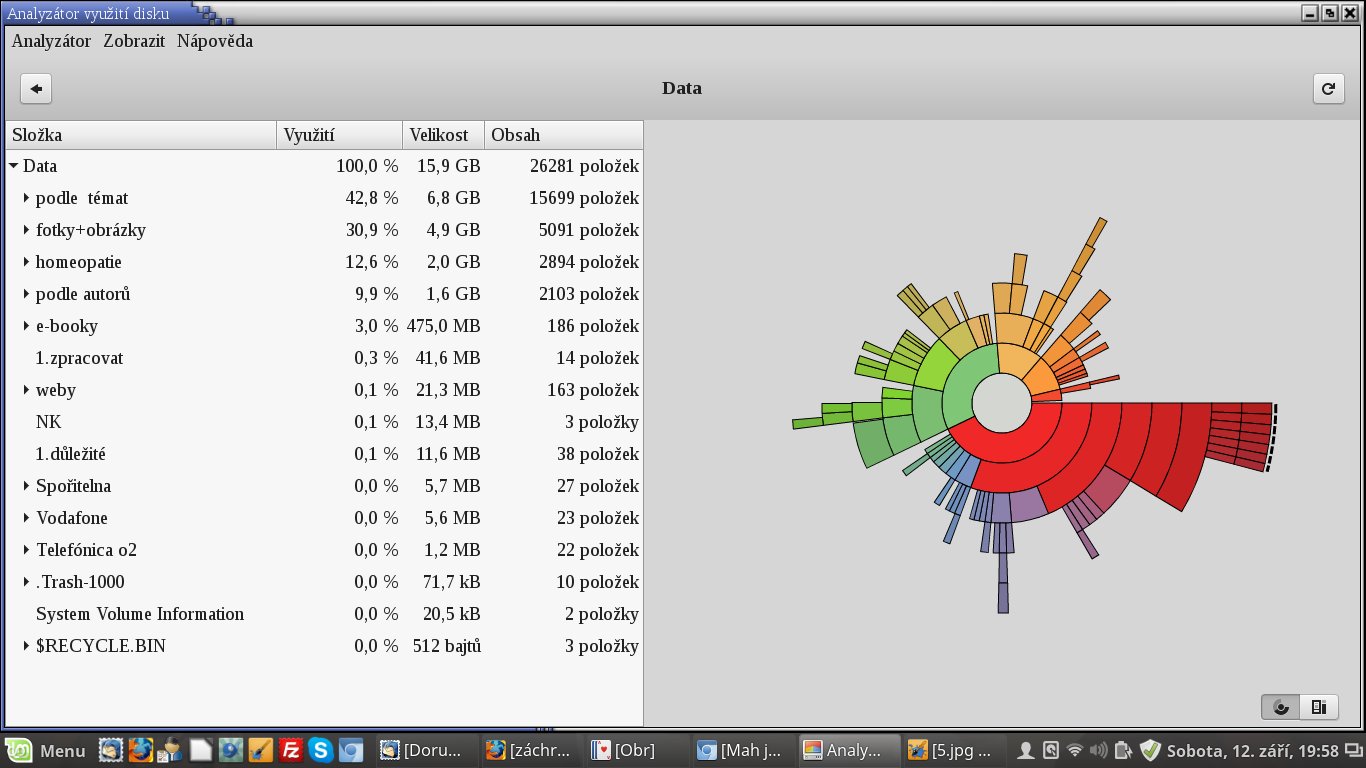The image size is (1366, 768).
Task: Launch FileZilla from the panel
Action: tap(291, 749)
